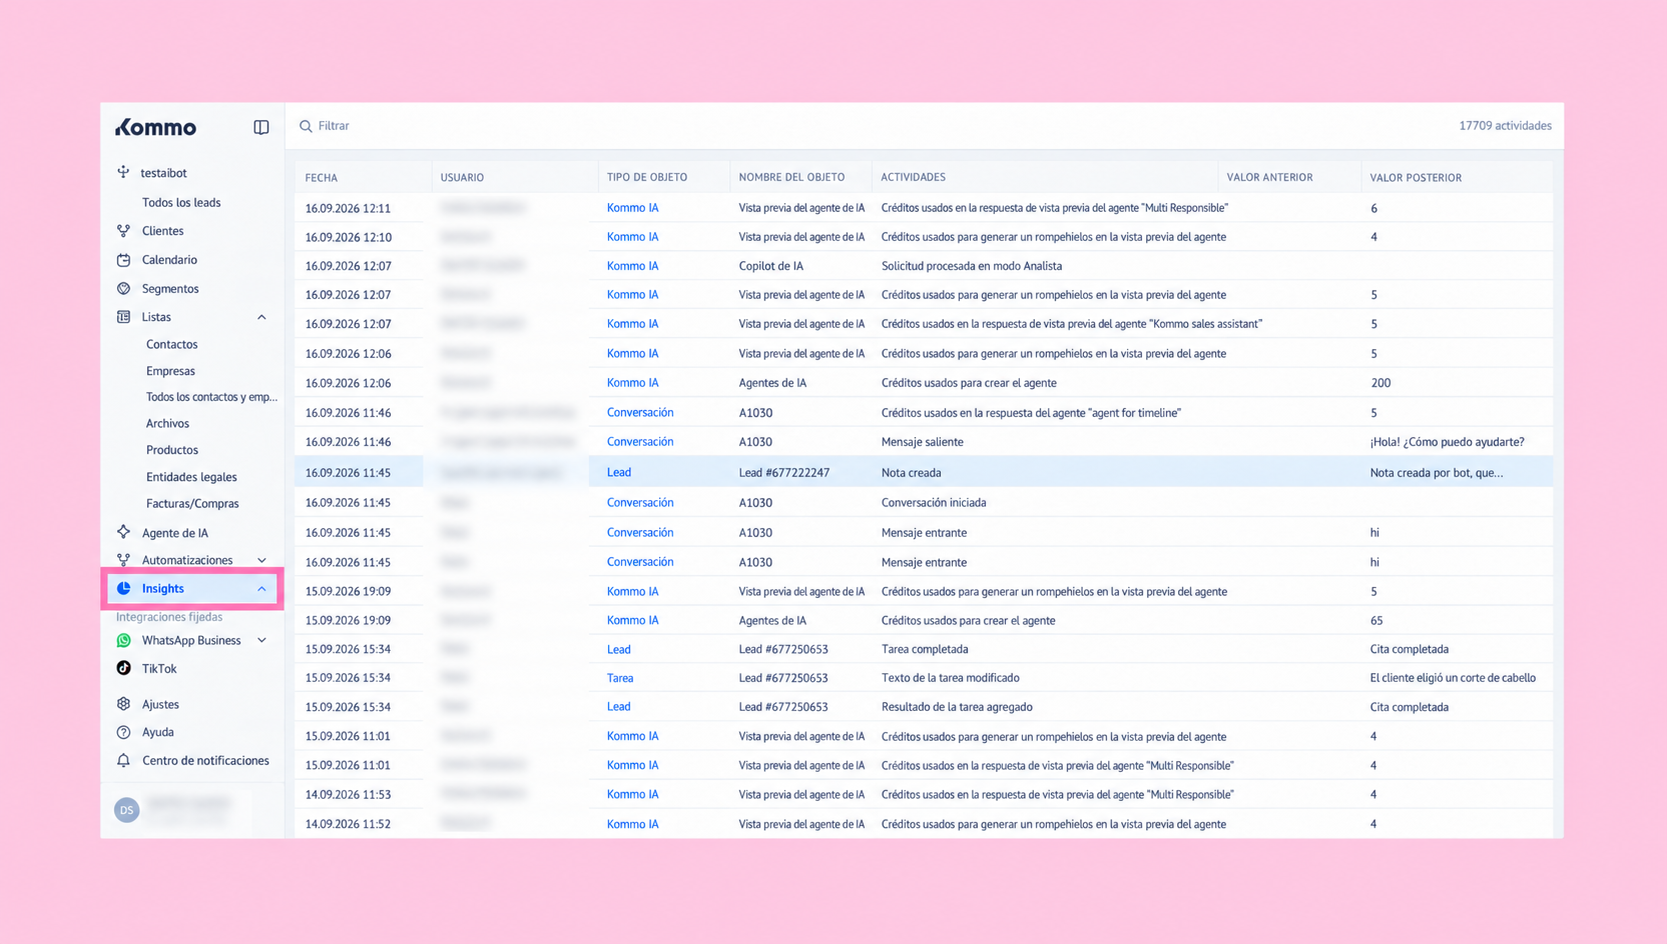This screenshot has height=944, width=1667.
Task: Open the DS user avatar
Action: (x=126, y=810)
